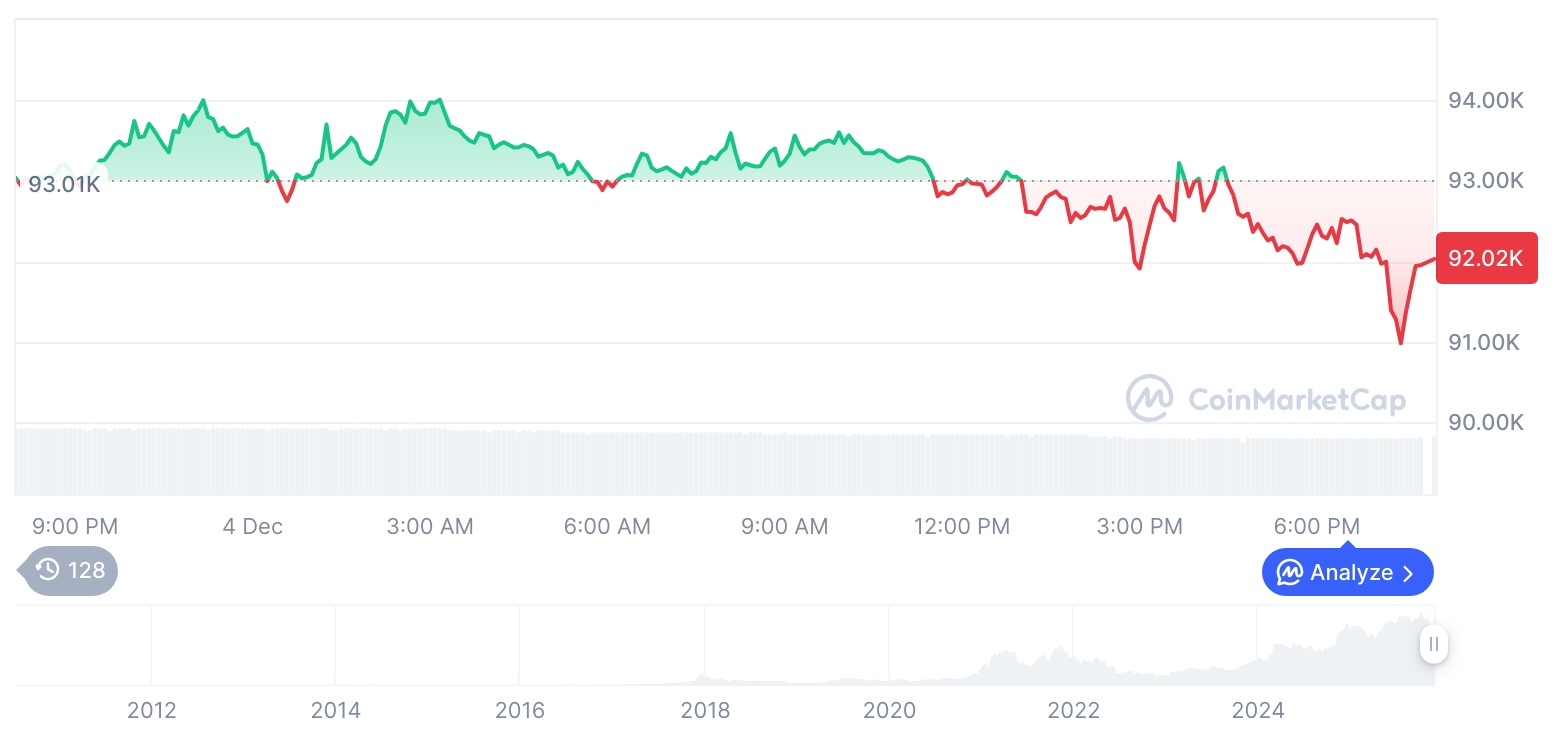Screen dimensions: 1566x732
Task: Click the 4 Dec date label on the axis
Action: 252,526
